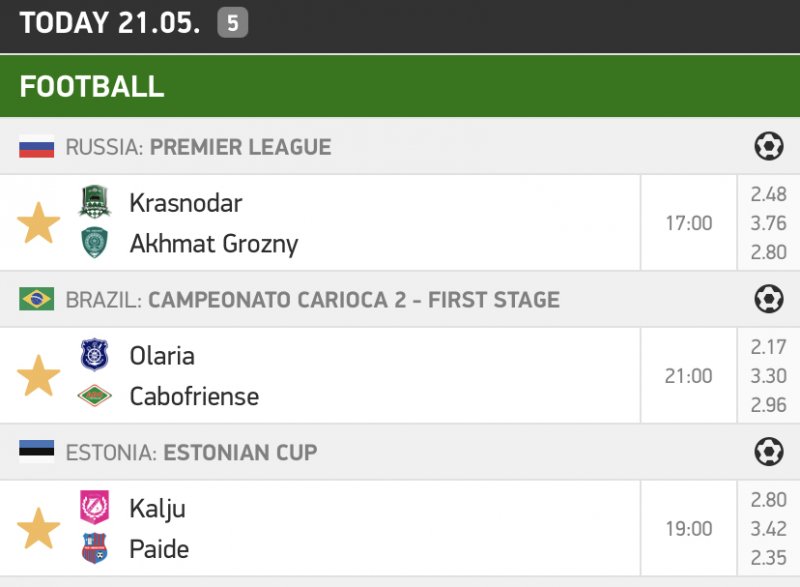
Task: Star the Kalju vs Paide match
Action: [x=39, y=529]
